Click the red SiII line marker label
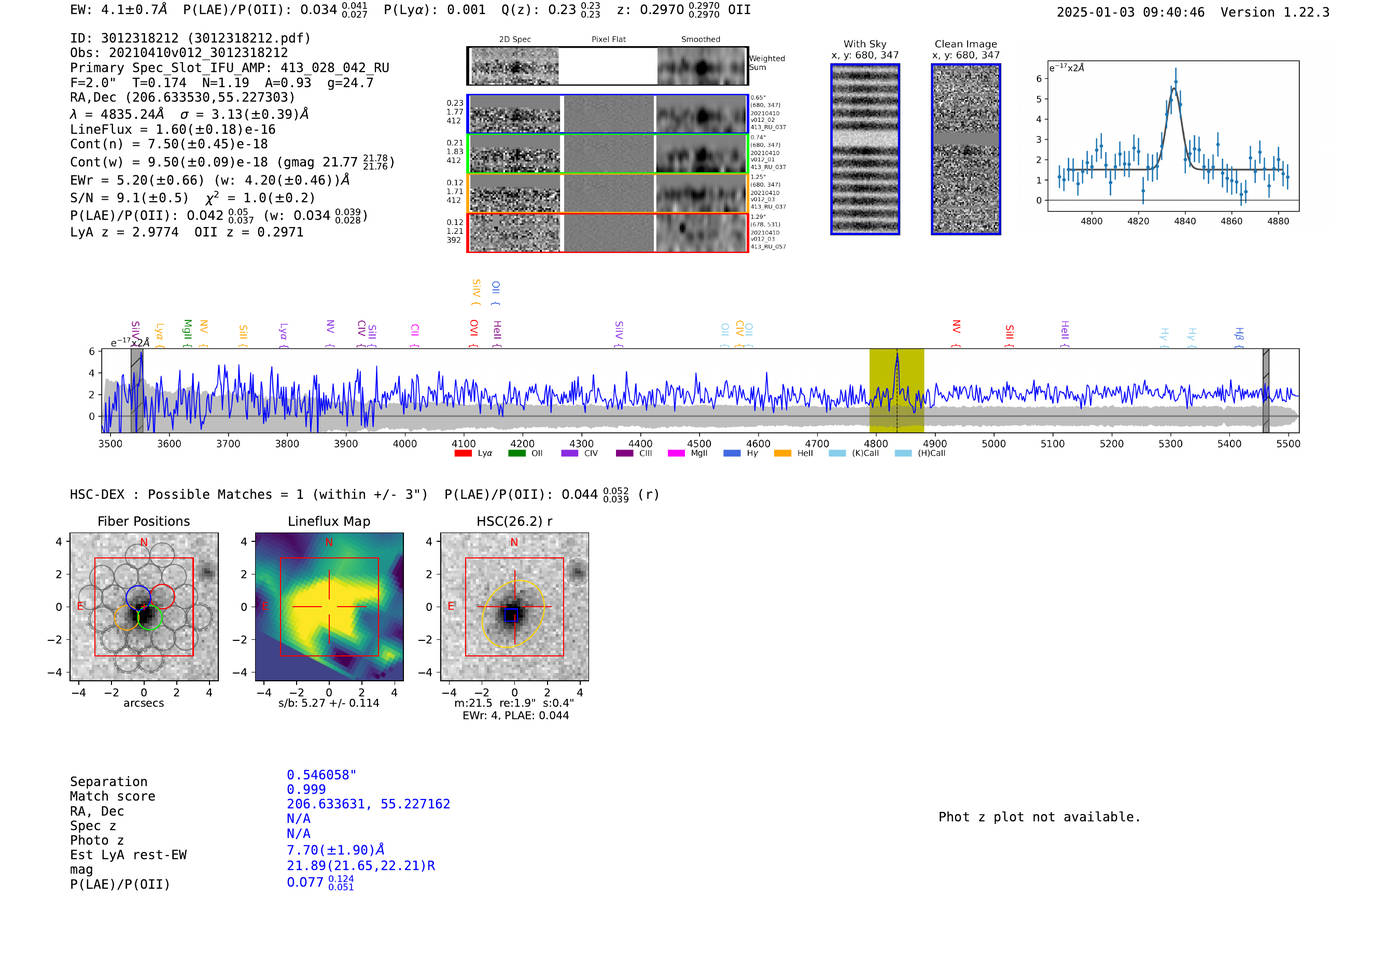The width and height of the screenshot is (1400, 953). pyautogui.click(x=1010, y=334)
